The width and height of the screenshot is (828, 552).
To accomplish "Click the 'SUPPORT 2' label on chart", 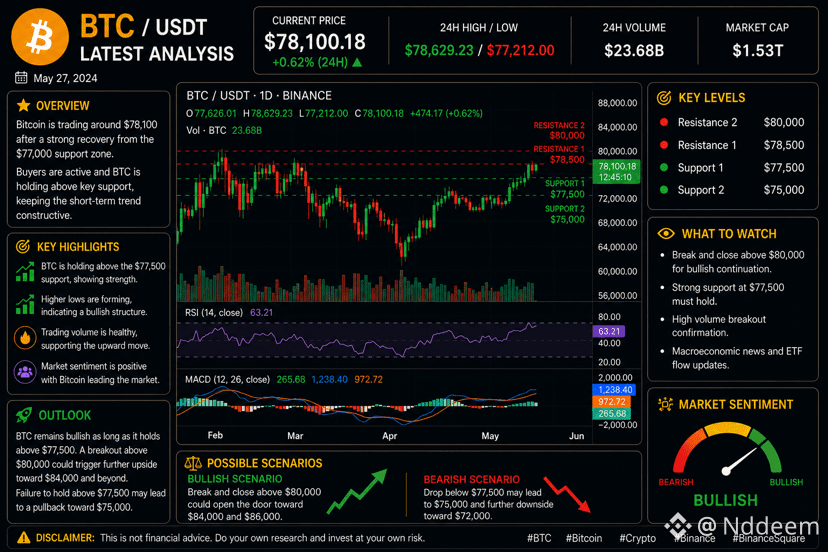I will click(x=564, y=209).
